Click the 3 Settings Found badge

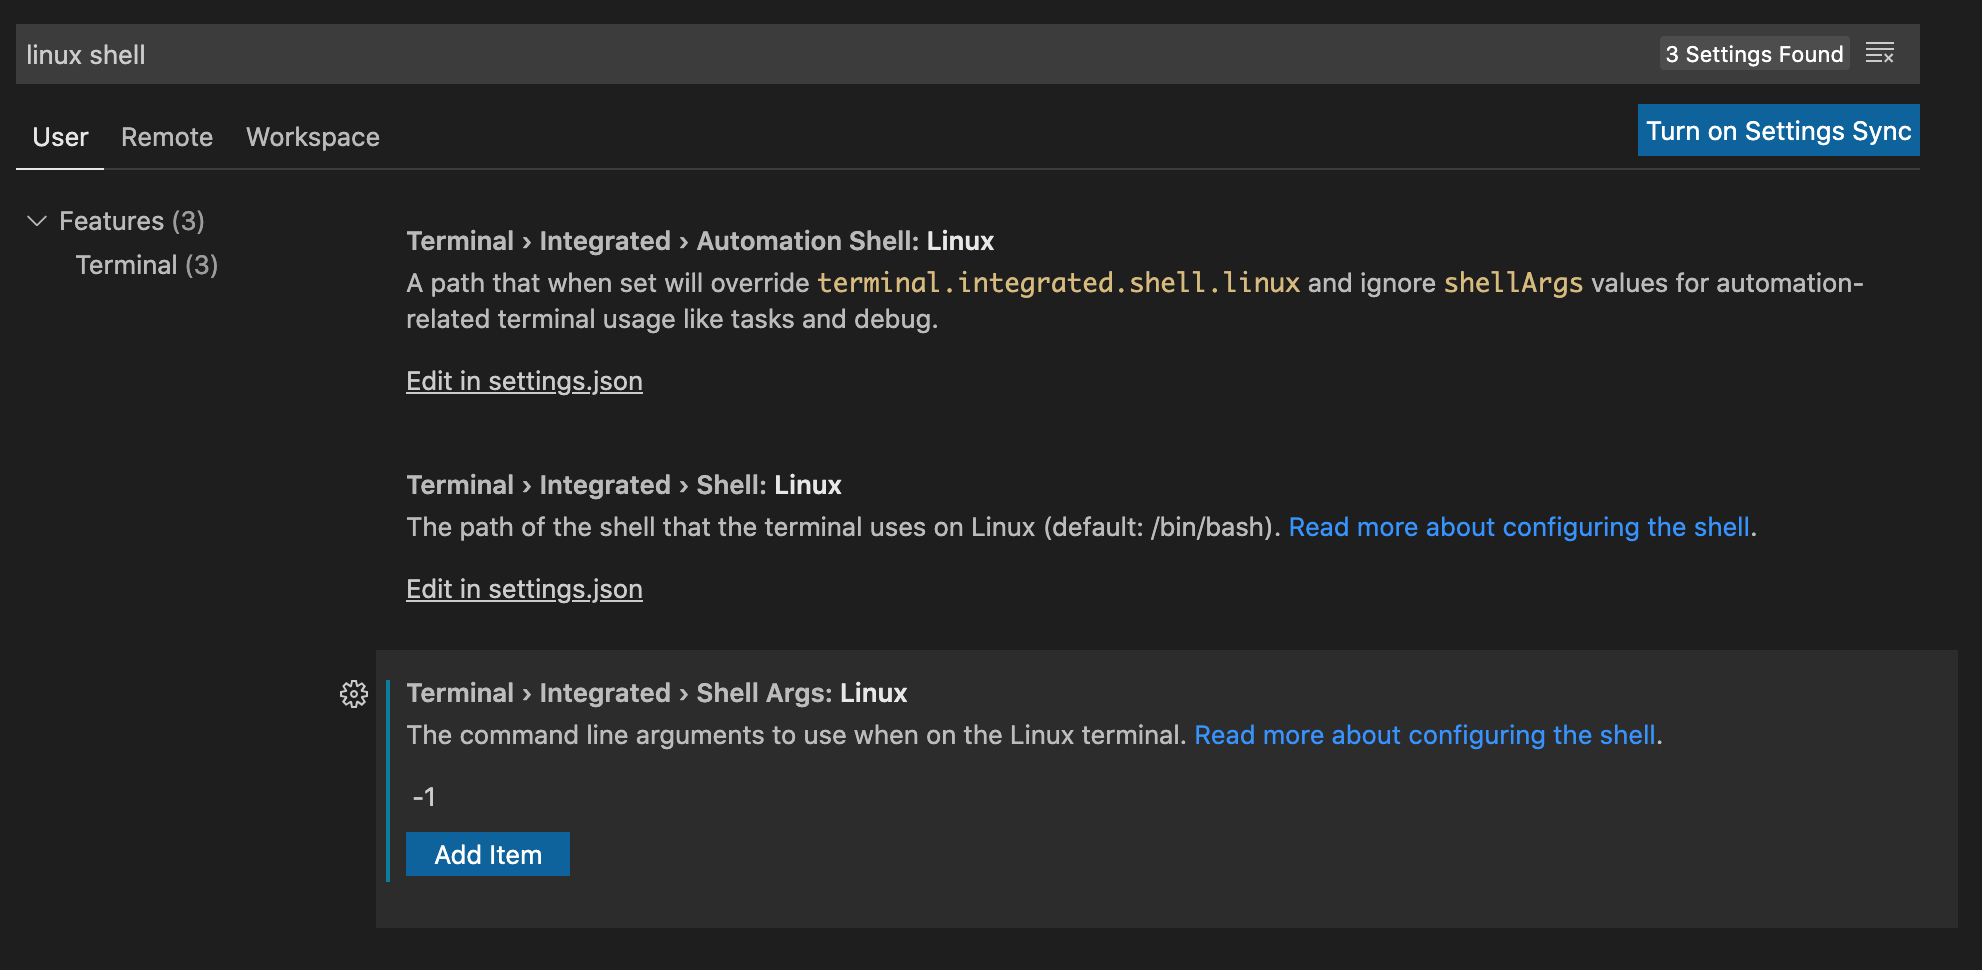point(1754,54)
